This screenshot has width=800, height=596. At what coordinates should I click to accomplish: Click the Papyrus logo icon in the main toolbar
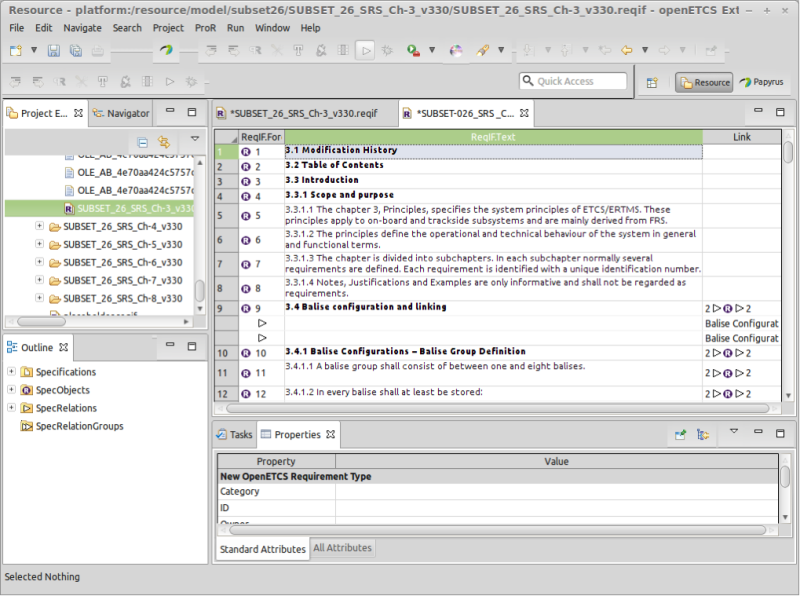tap(166, 50)
